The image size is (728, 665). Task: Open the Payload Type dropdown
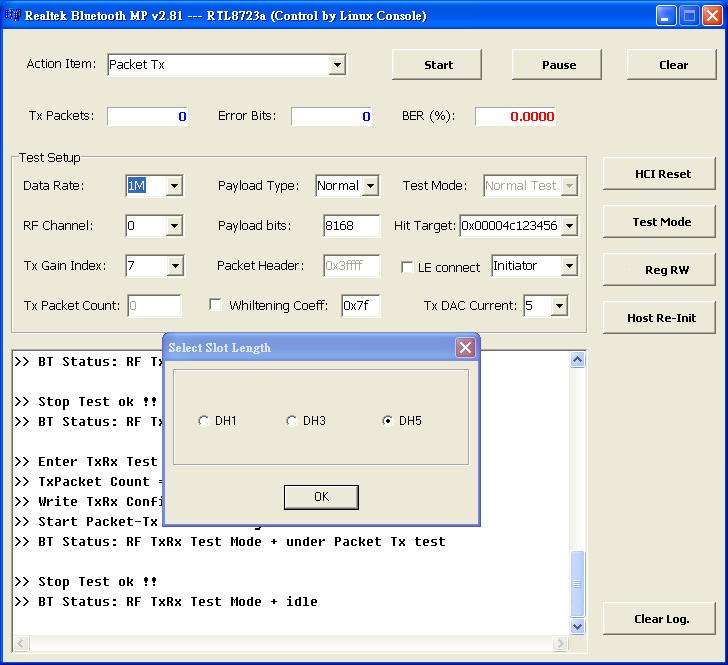point(370,186)
